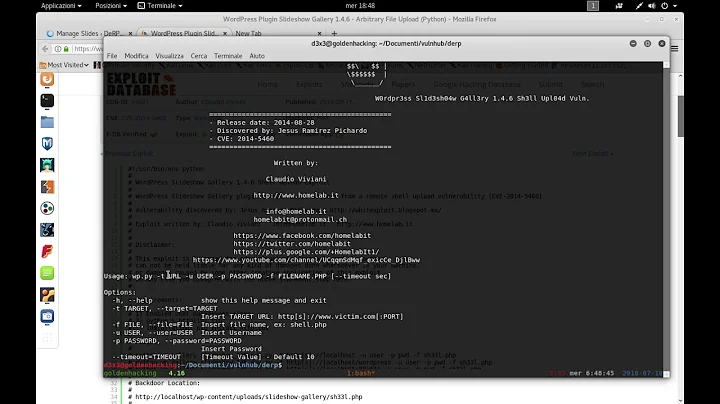The width and height of the screenshot is (720, 404).
Task: Click the tmux window label 1:bash*
Action: 360,373
